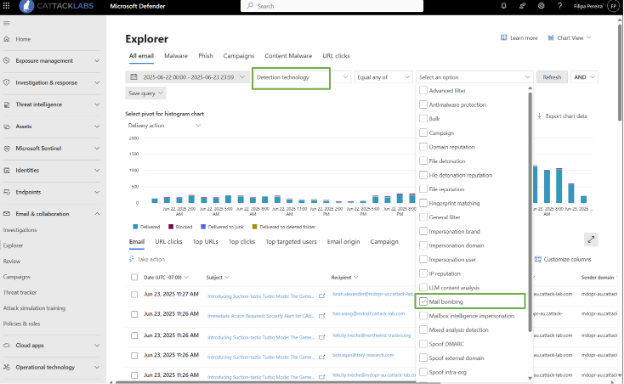Expand the chart with the fullscreen arrows icon
Viewport: 624px width, 384px height.
591,240
